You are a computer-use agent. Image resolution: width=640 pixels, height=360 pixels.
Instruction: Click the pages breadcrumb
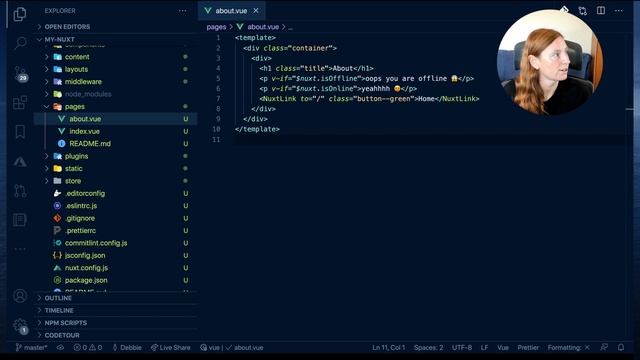(x=216, y=27)
